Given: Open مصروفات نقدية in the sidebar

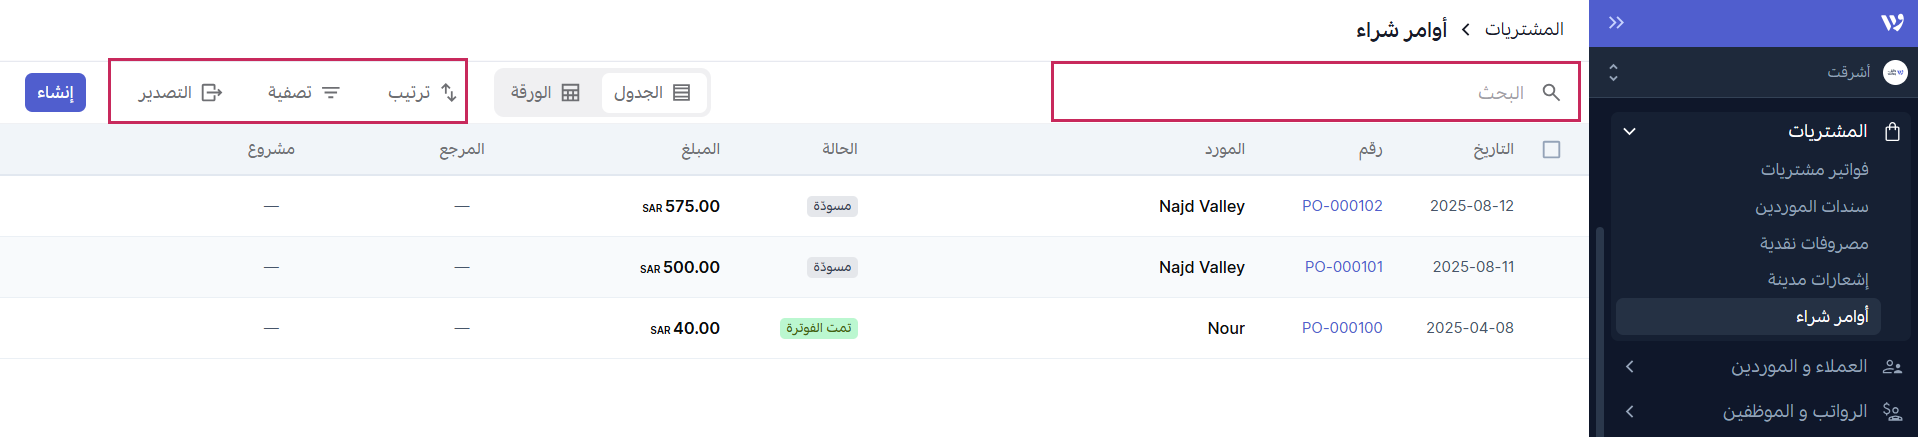Looking at the screenshot, I should [1814, 243].
